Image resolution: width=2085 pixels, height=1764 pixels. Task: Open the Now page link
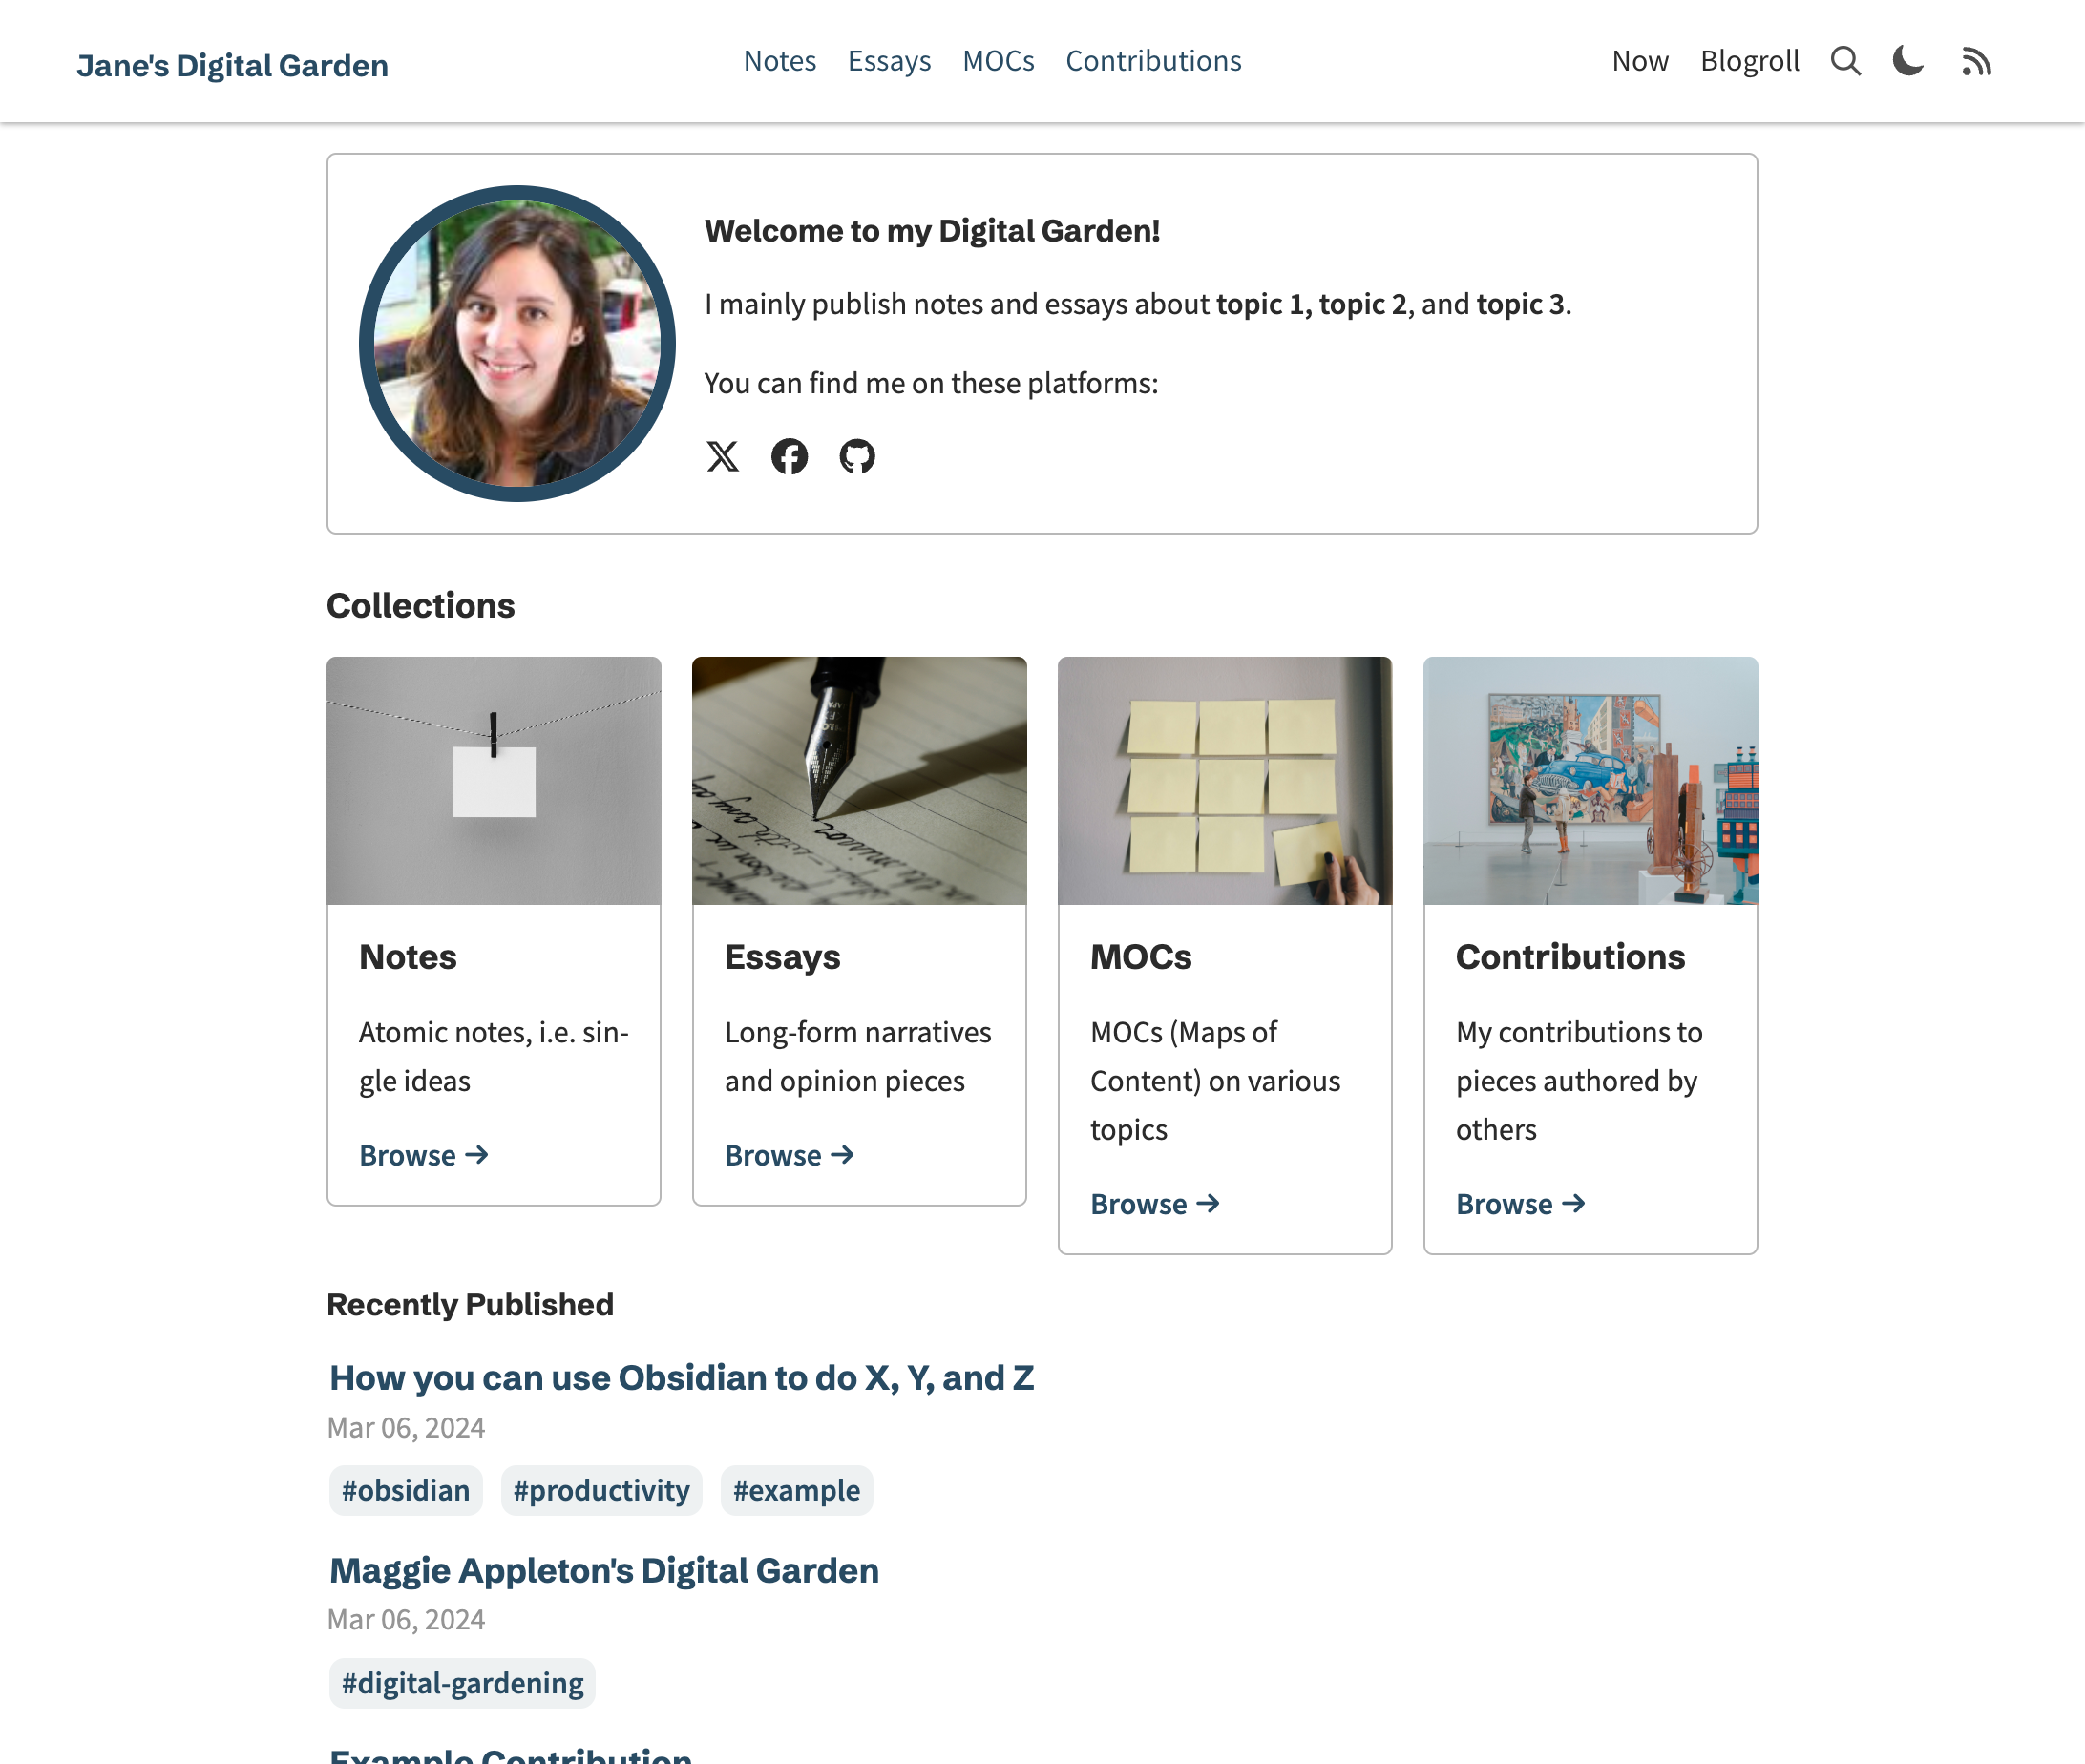pos(1640,61)
